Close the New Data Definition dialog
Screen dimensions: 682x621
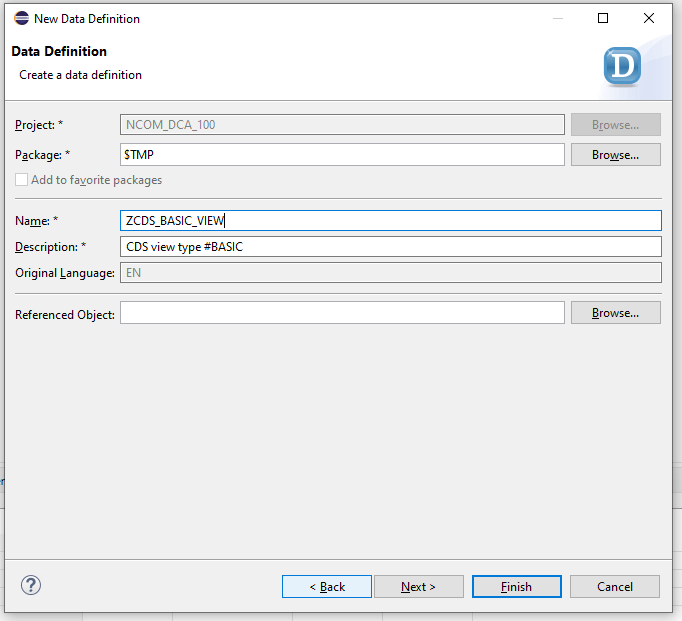pyautogui.click(x=649, y=19)
